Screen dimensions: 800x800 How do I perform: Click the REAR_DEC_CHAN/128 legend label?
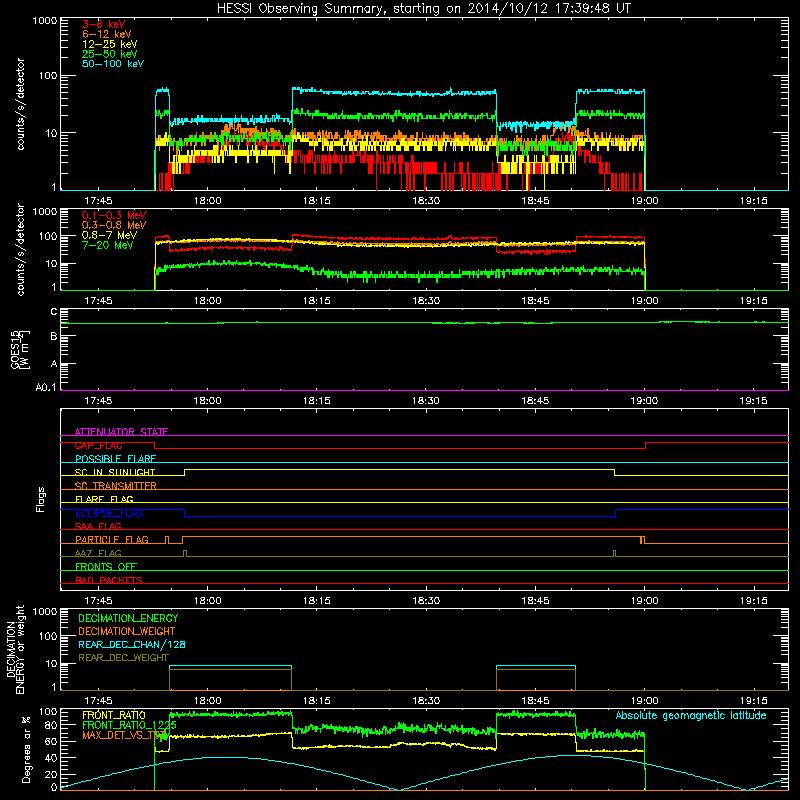point(132,644)
